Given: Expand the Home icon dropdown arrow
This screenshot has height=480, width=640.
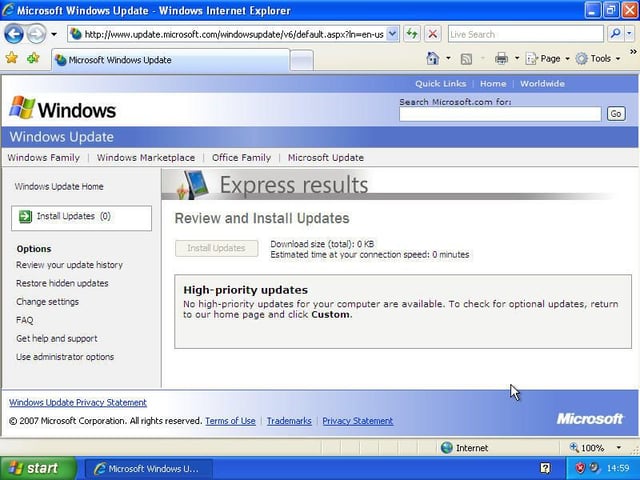Looking at the screenshot, I should pos(448,58).
